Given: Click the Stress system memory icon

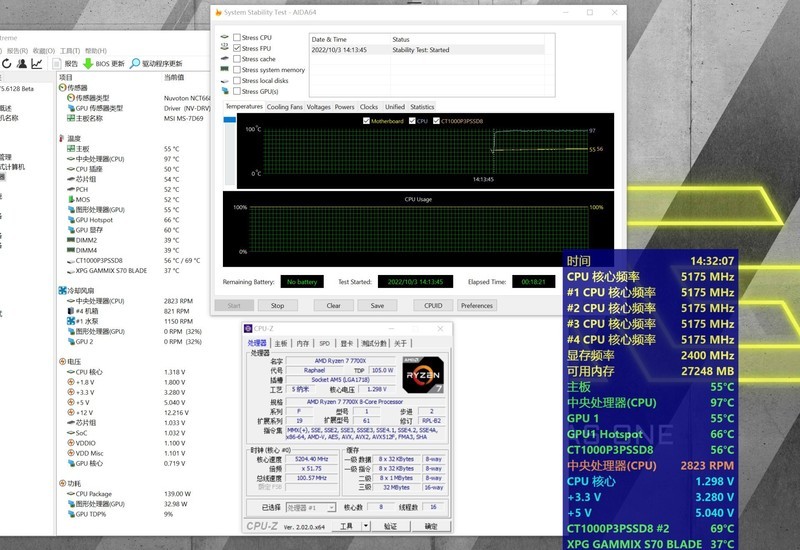Looking at the screenshot, I should point(224,69).
